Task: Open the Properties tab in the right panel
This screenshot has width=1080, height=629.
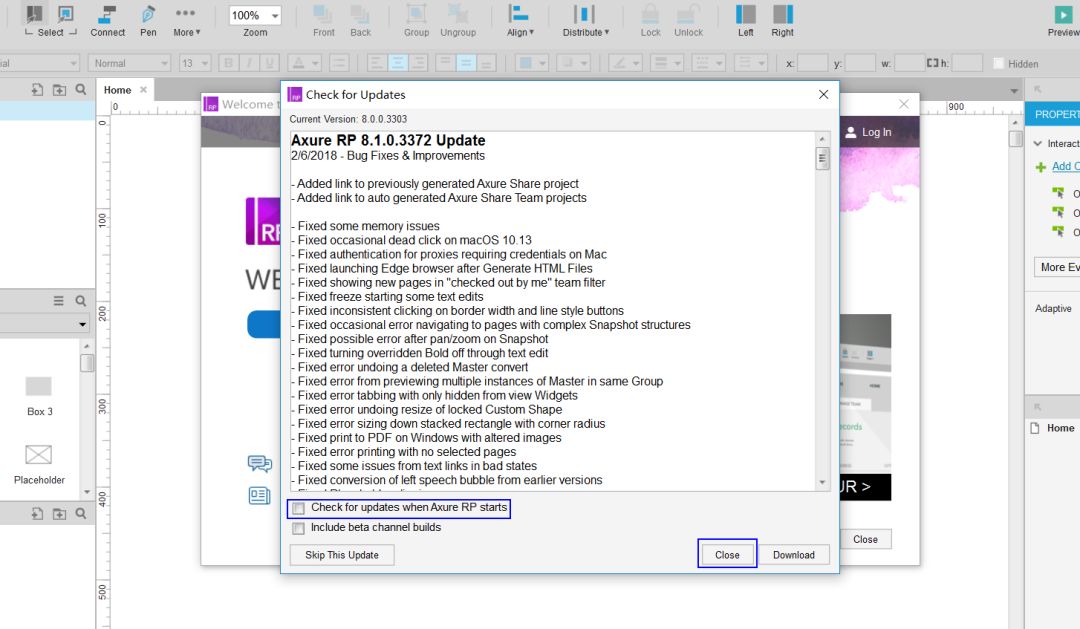Action: 1056,114
